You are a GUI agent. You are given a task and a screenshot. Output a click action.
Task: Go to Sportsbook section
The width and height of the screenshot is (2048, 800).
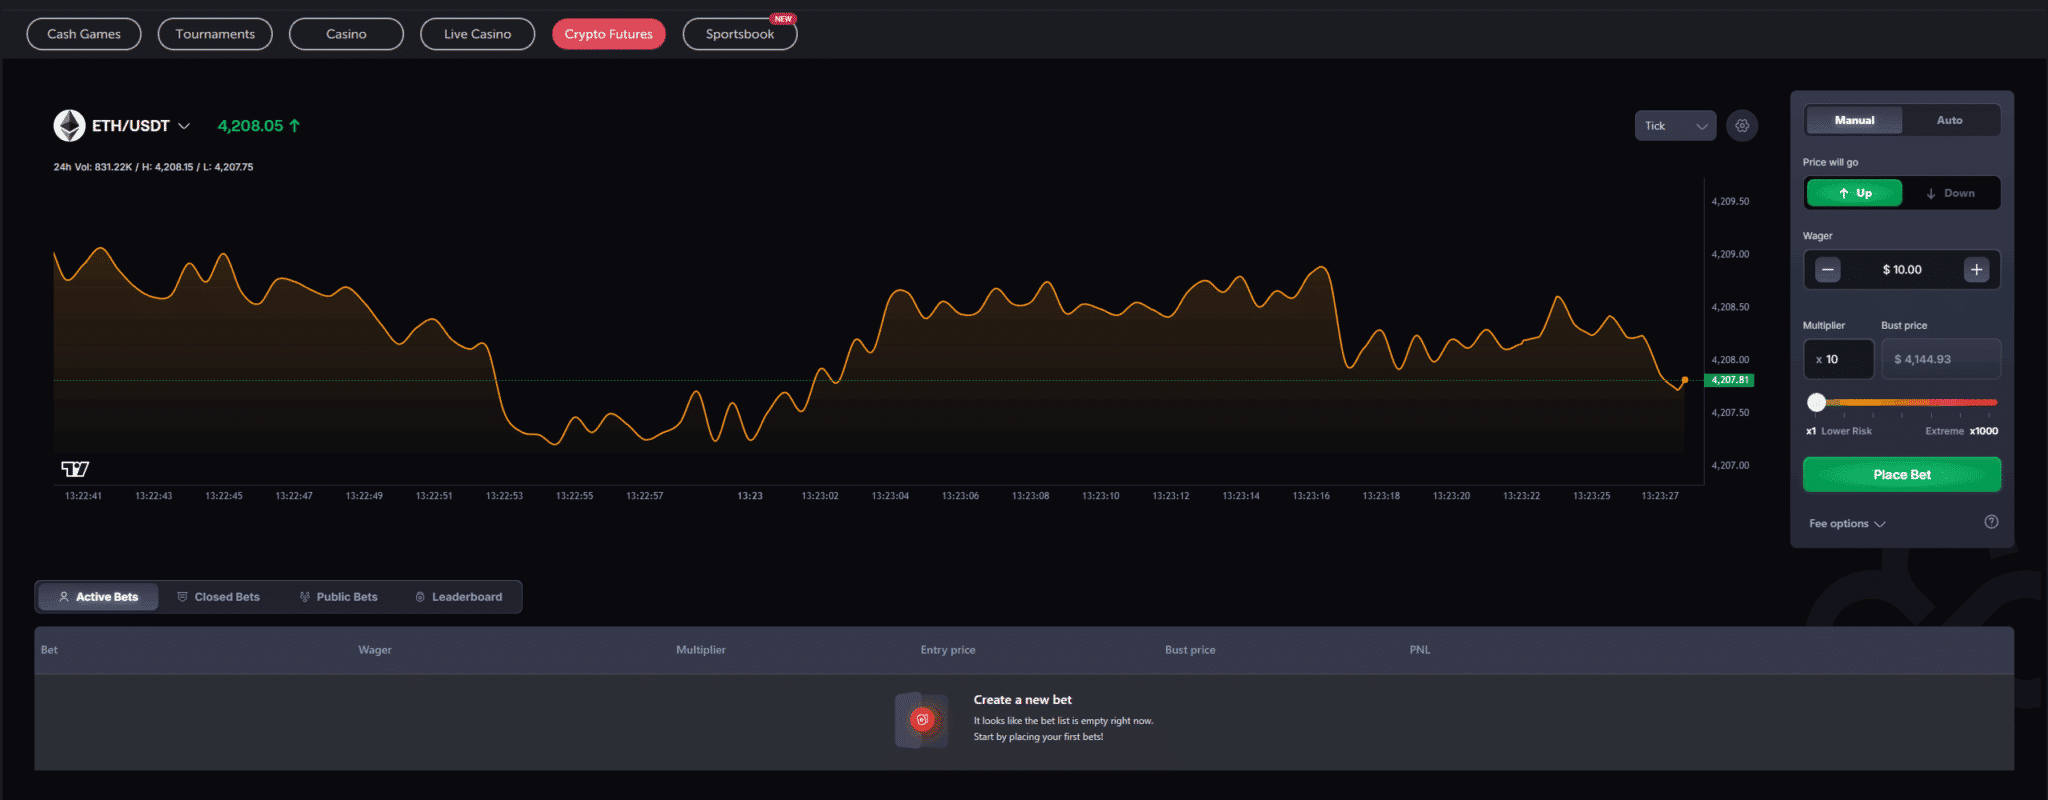(x=740, y=34)
